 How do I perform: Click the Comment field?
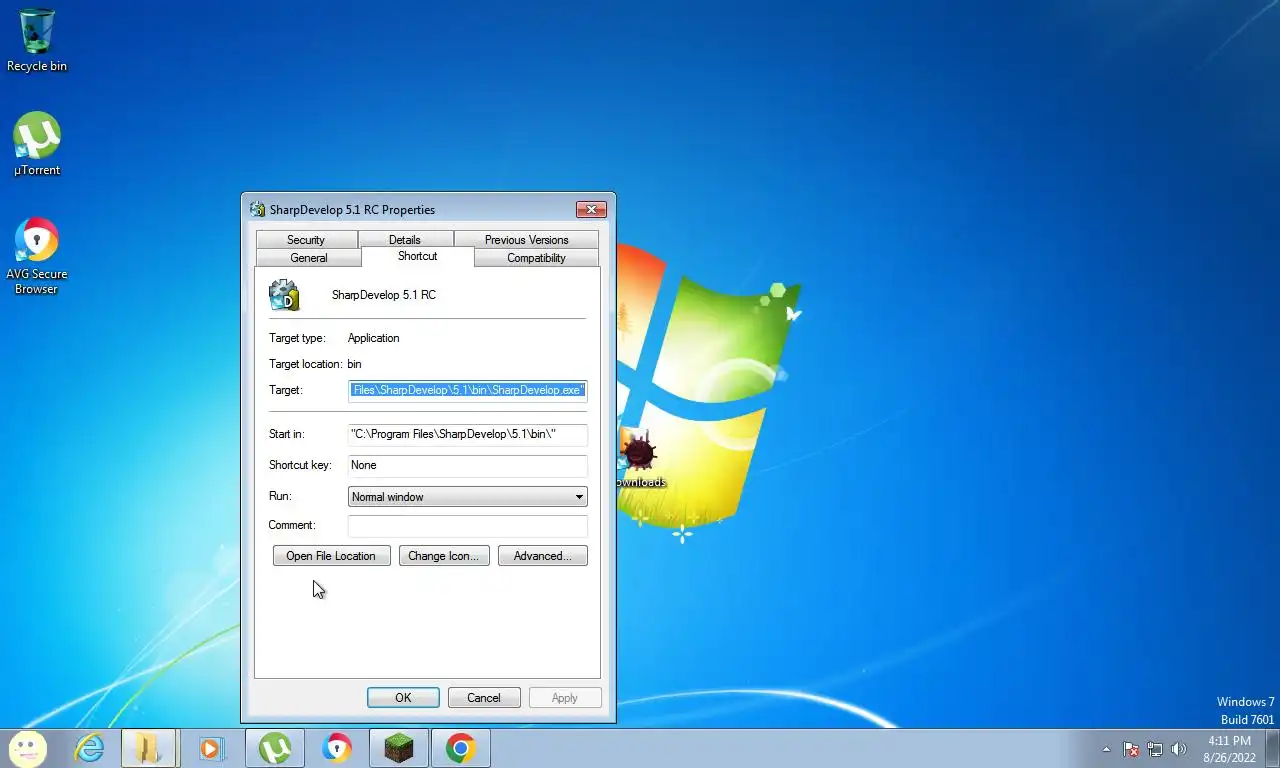[x=467, y=525]
